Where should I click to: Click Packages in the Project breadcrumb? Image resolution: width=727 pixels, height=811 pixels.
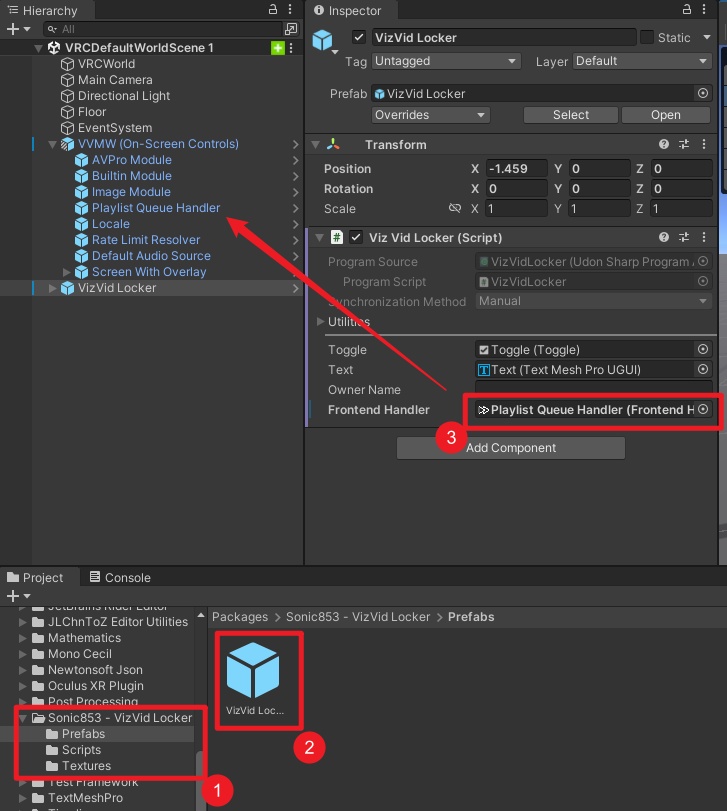(240, 617)
